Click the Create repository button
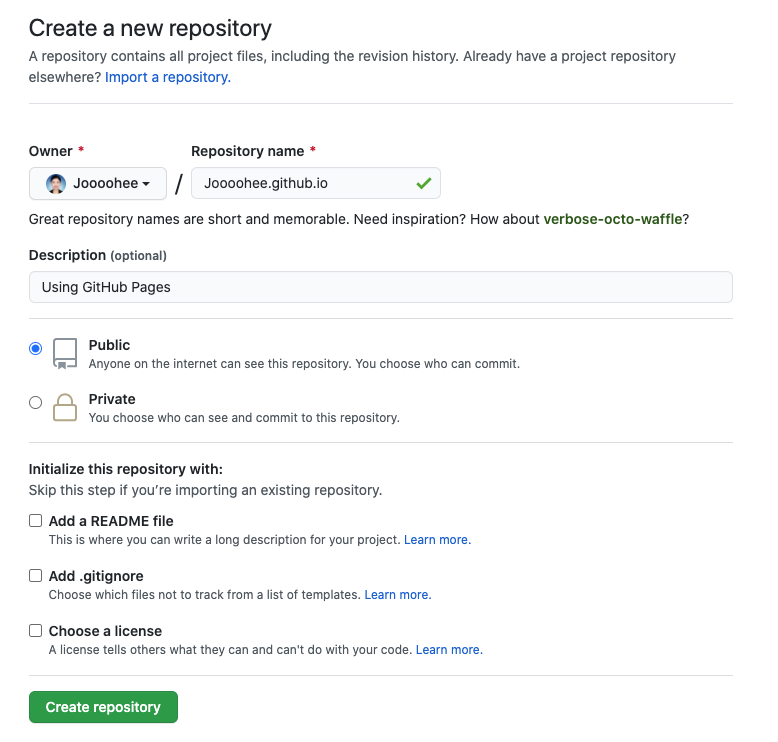 [103, 707]
